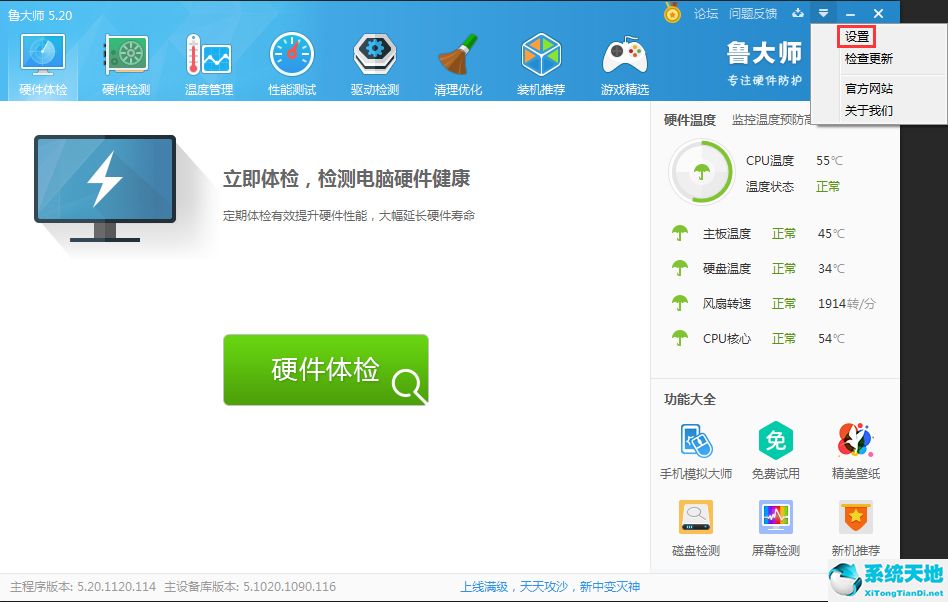Screen dimensions: 948x602
Task: Open 游戏精选 section
Action: click(624, 60)
